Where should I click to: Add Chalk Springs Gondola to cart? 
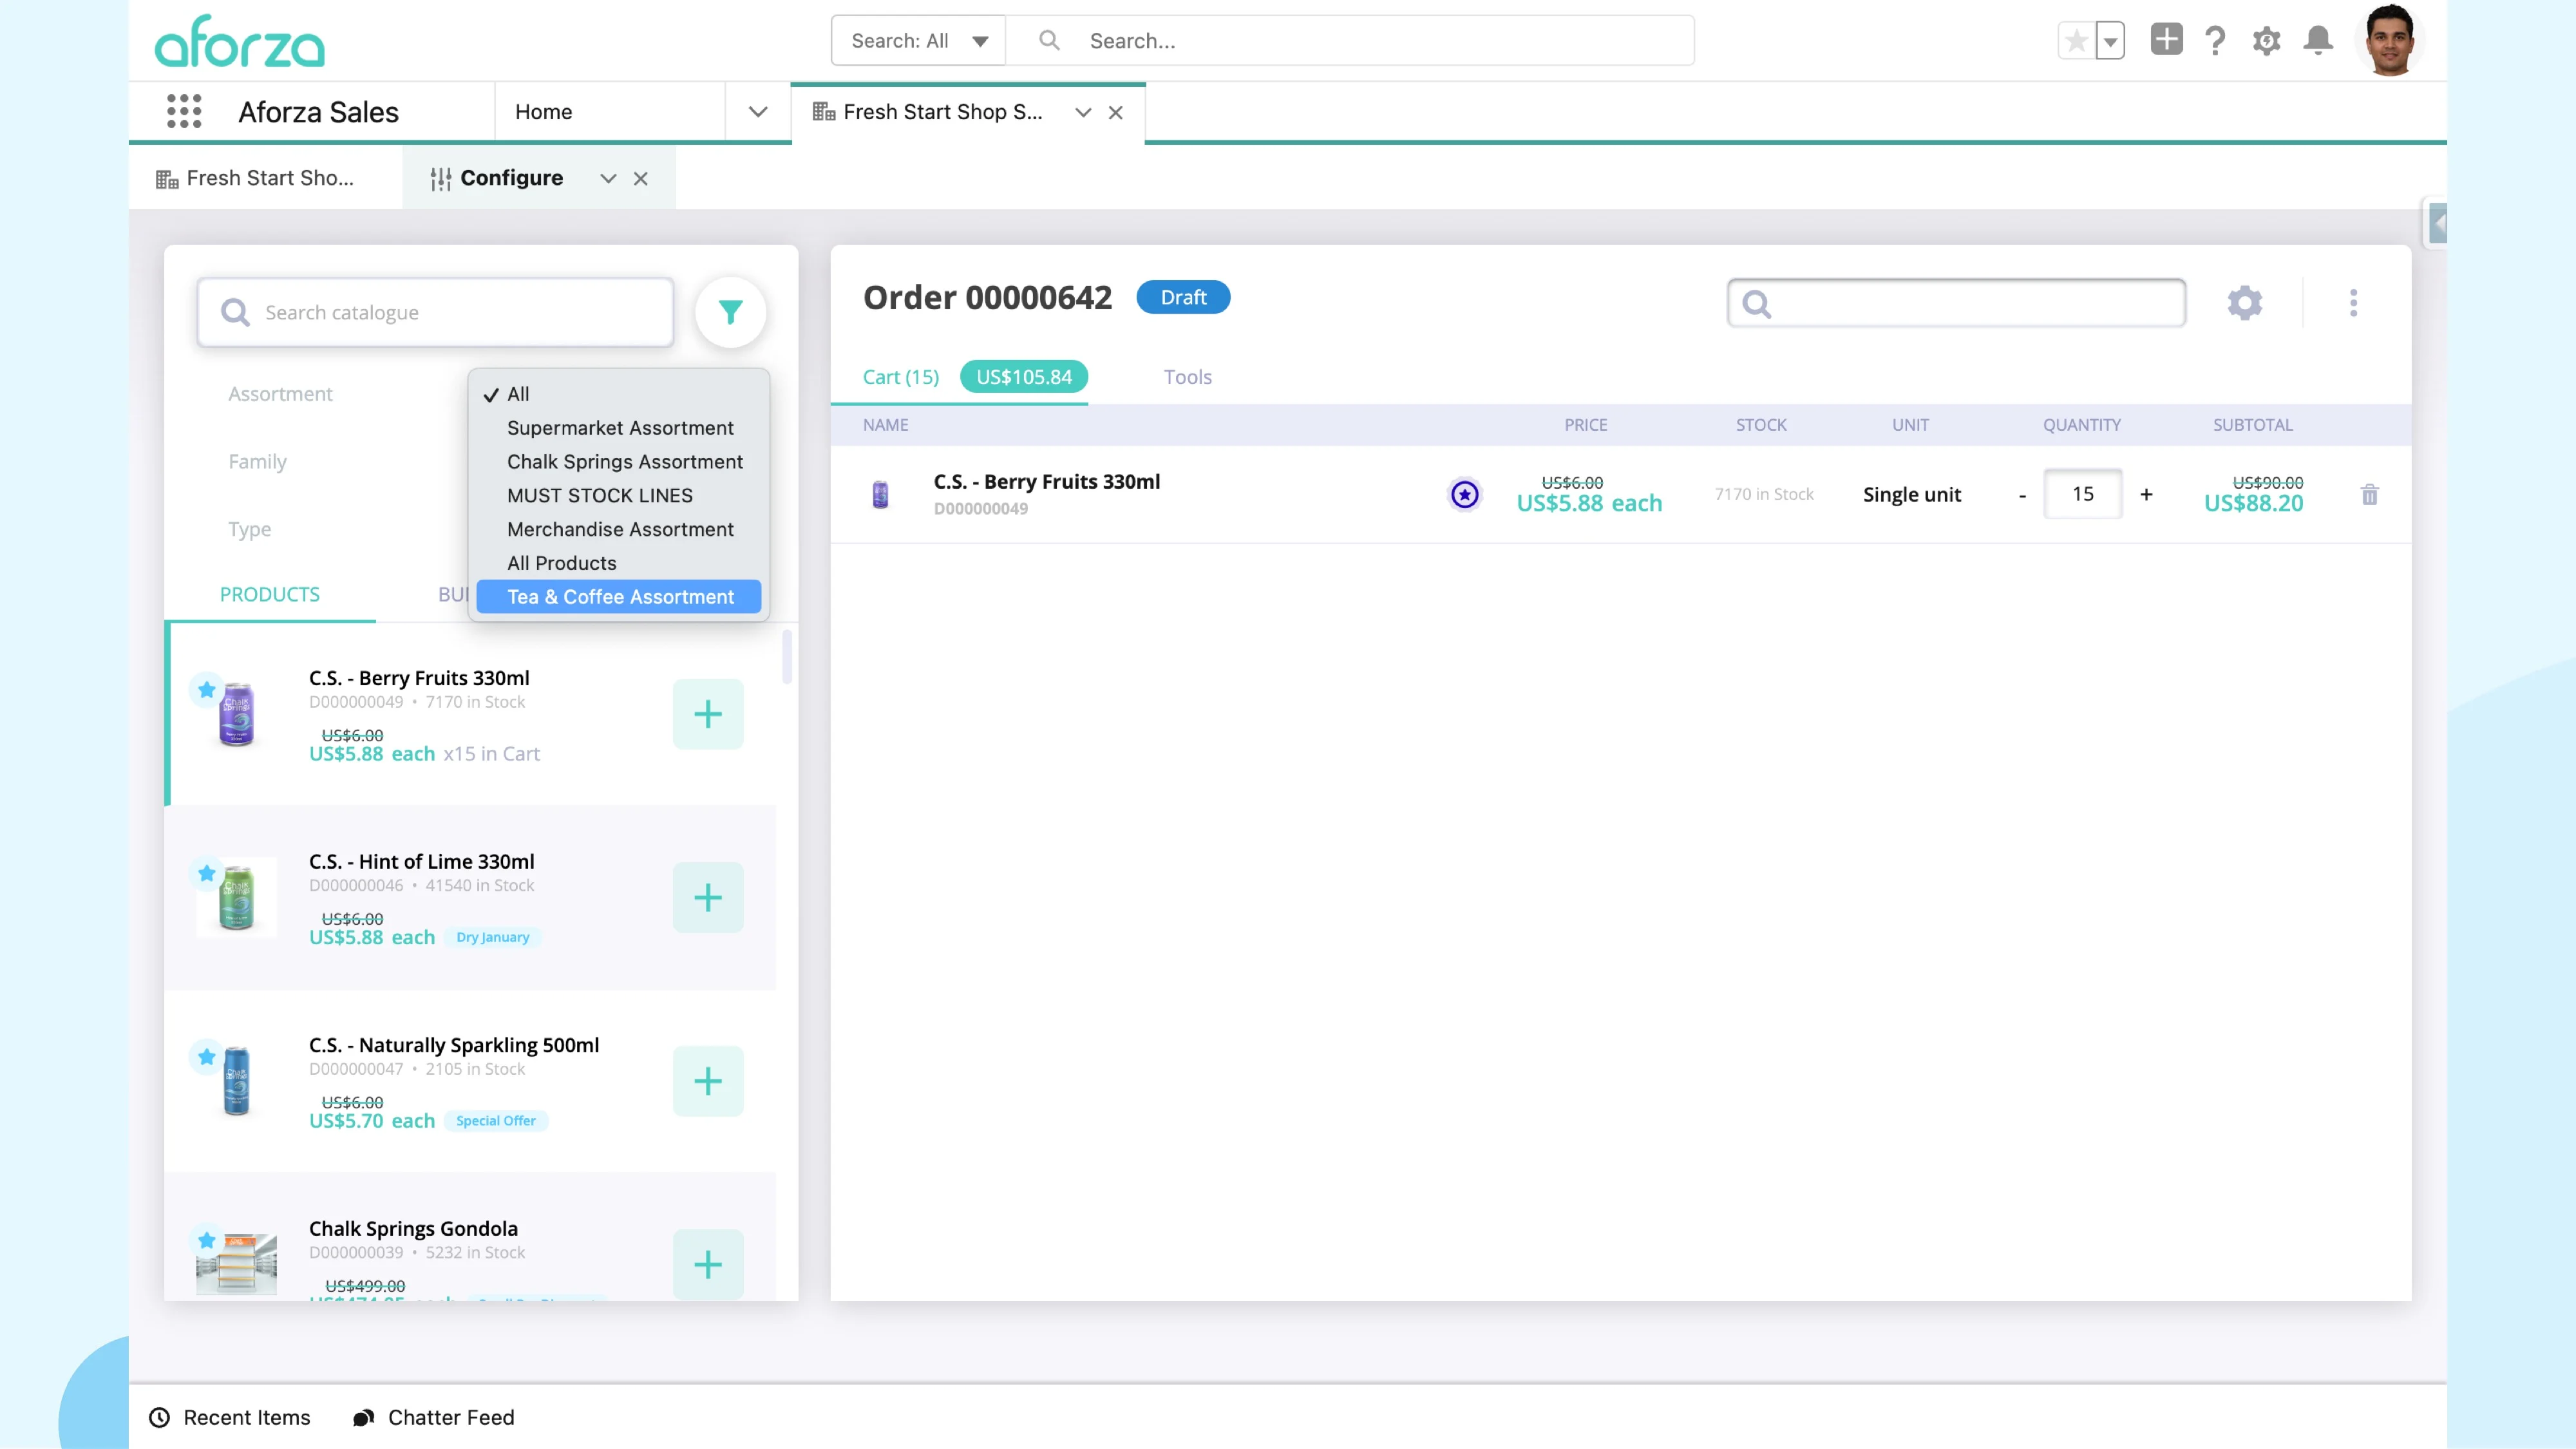coord(708,1264)
